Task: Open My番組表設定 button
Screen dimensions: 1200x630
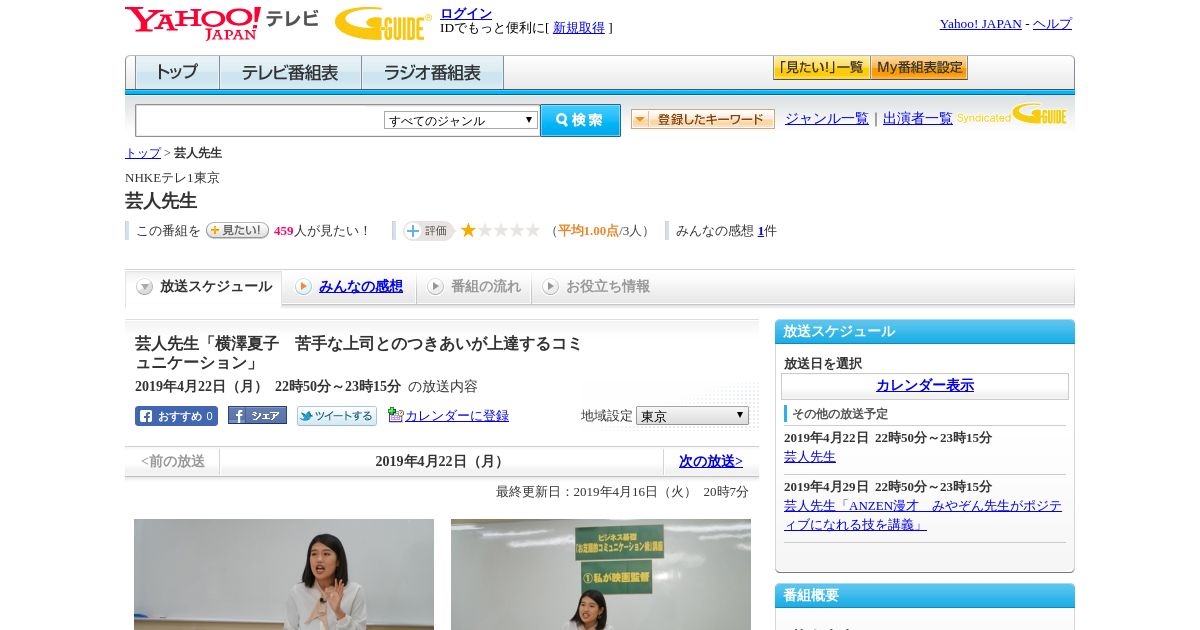Action: (x=919, y=68)
